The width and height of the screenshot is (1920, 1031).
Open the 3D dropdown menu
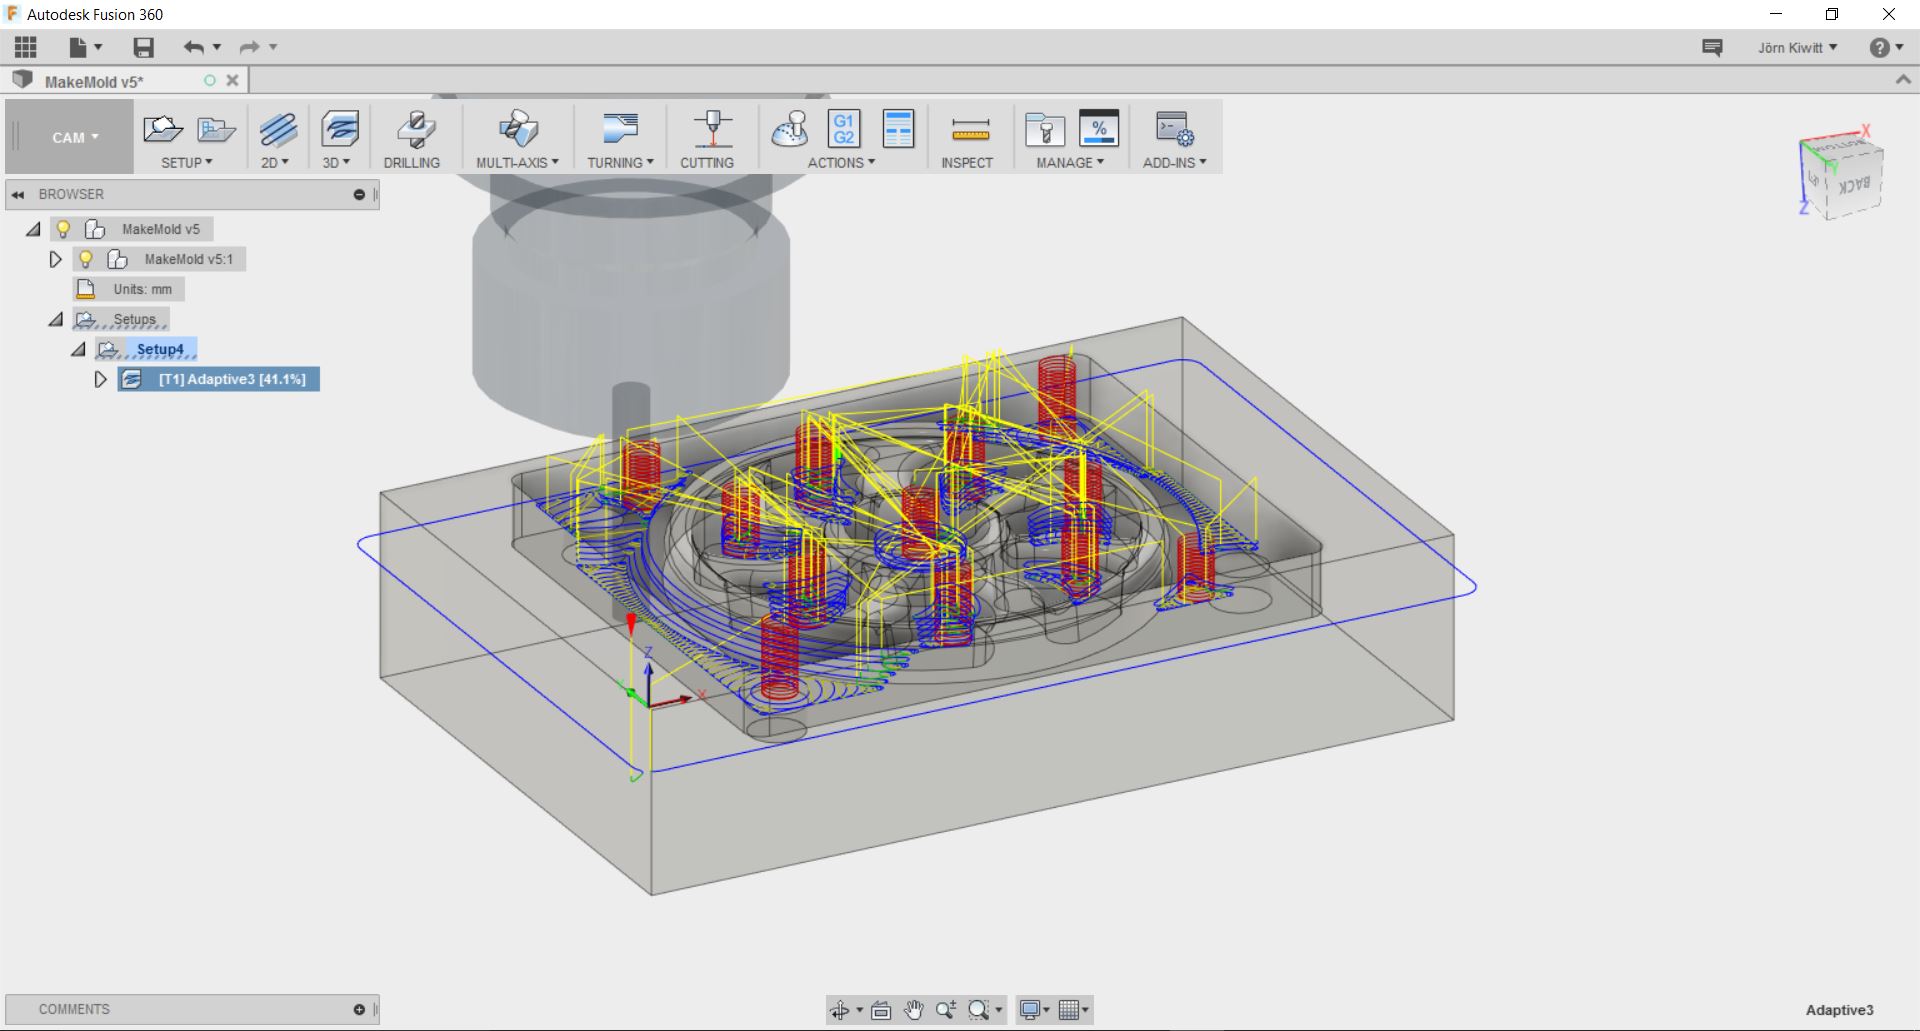336,162
